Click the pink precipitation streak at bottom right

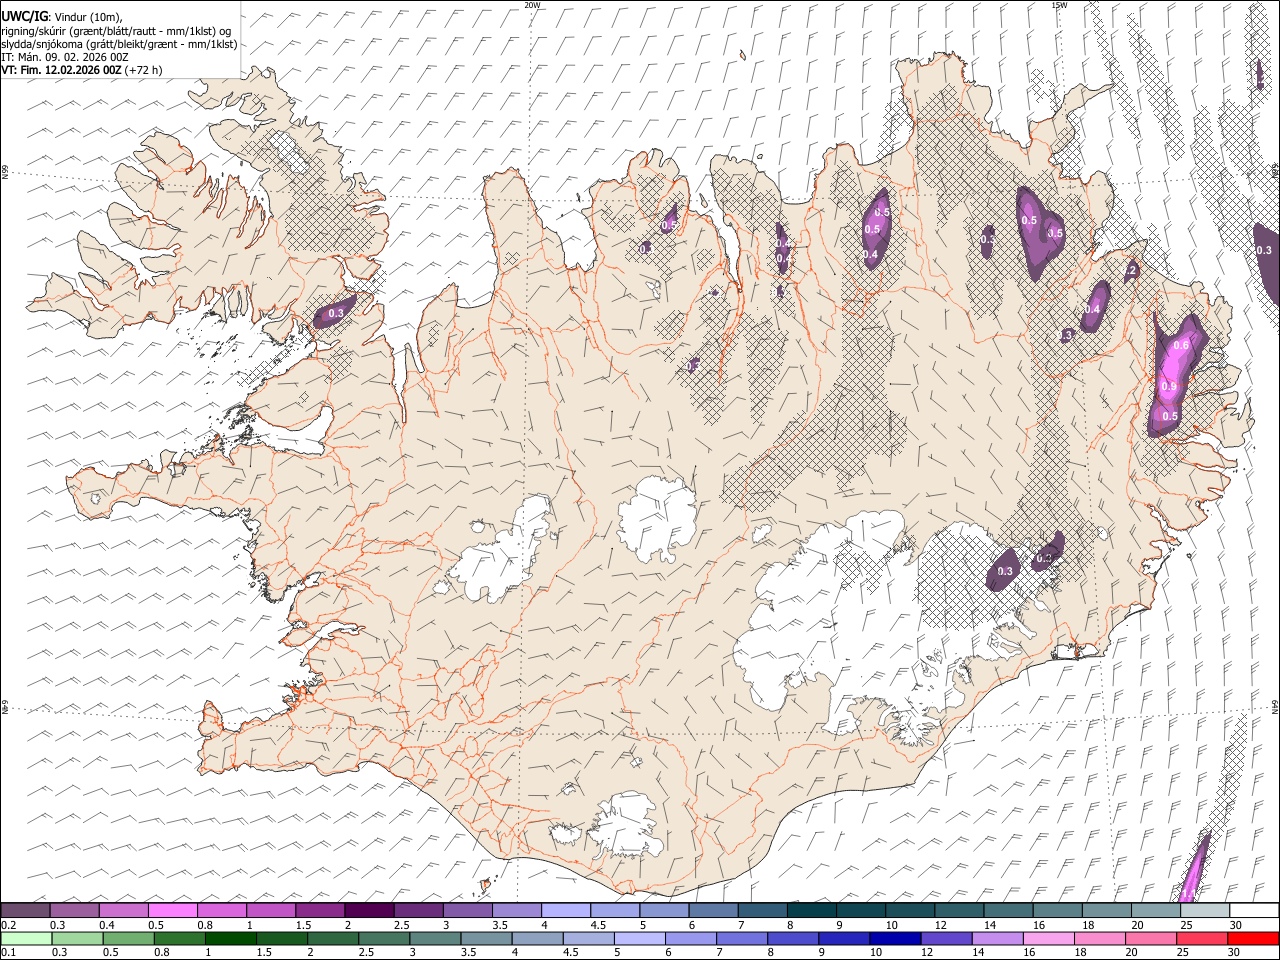(x=1194, y=868)
